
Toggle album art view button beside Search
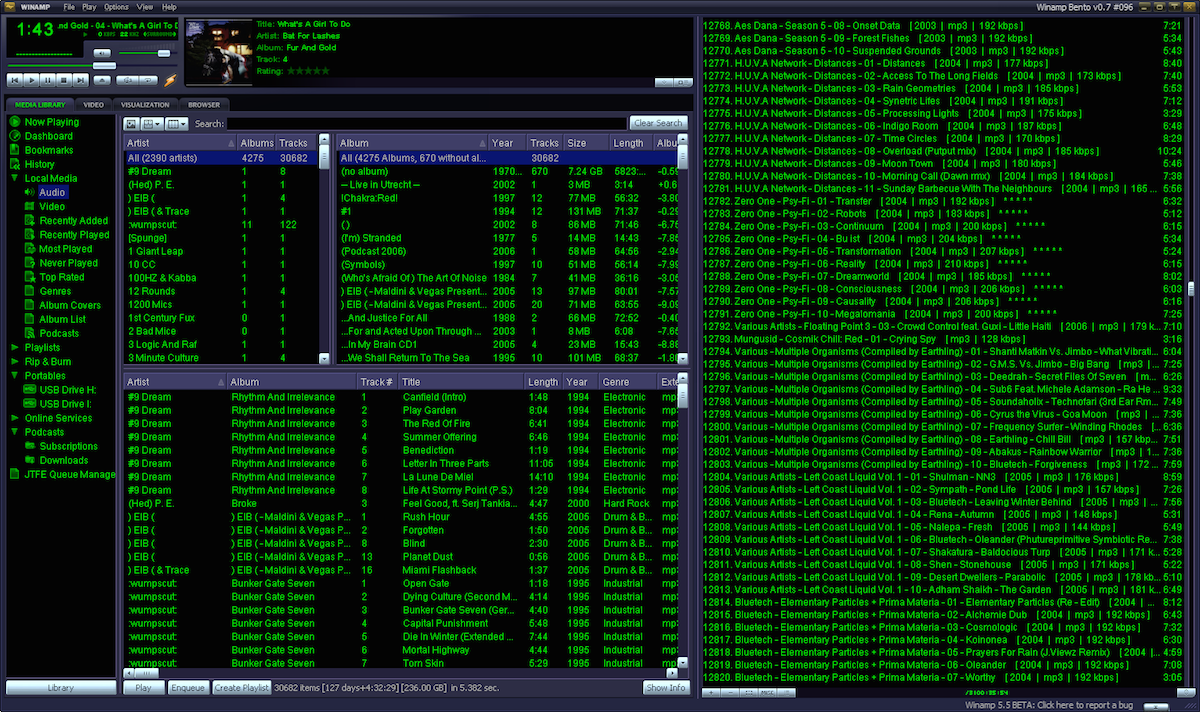pyautogui.click(x=131, y=124)
